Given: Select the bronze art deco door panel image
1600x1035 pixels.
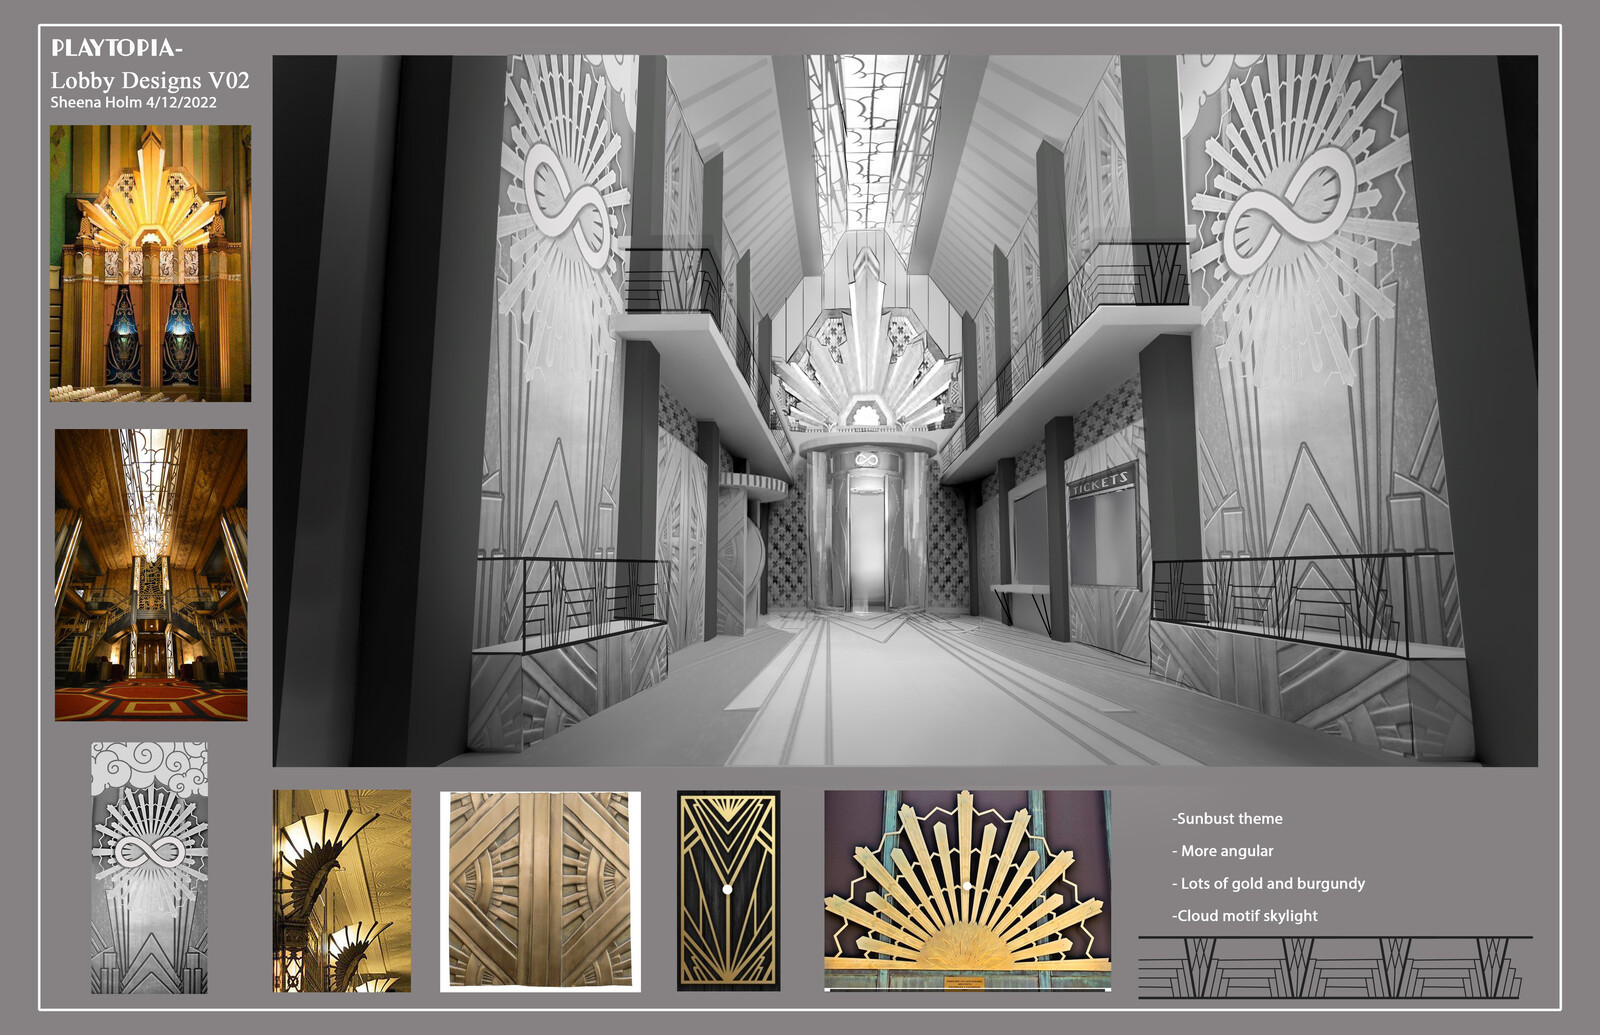Looking at the screenshot, I should pyautogui.click(x=540, y=891).
